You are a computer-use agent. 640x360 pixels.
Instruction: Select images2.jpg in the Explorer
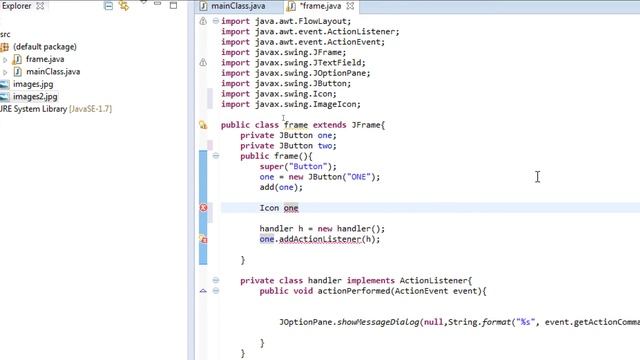click(x=35, y=97)
